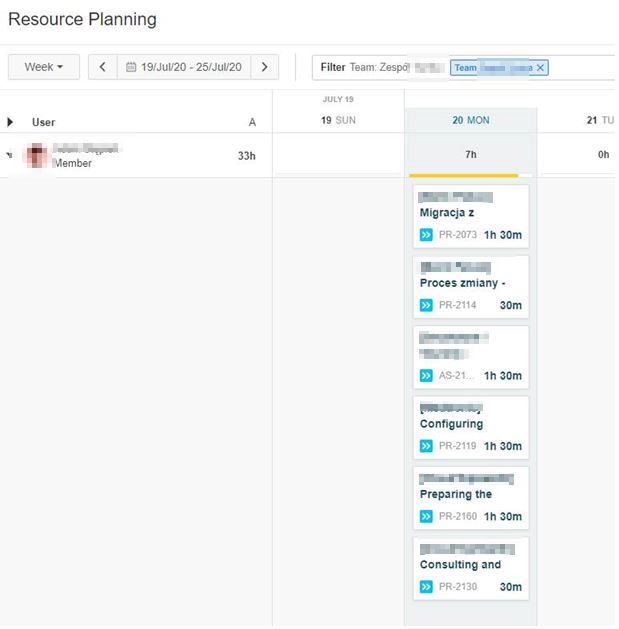
Task: Open PR-2114 issue link
Action: click(x=457, y=305)
